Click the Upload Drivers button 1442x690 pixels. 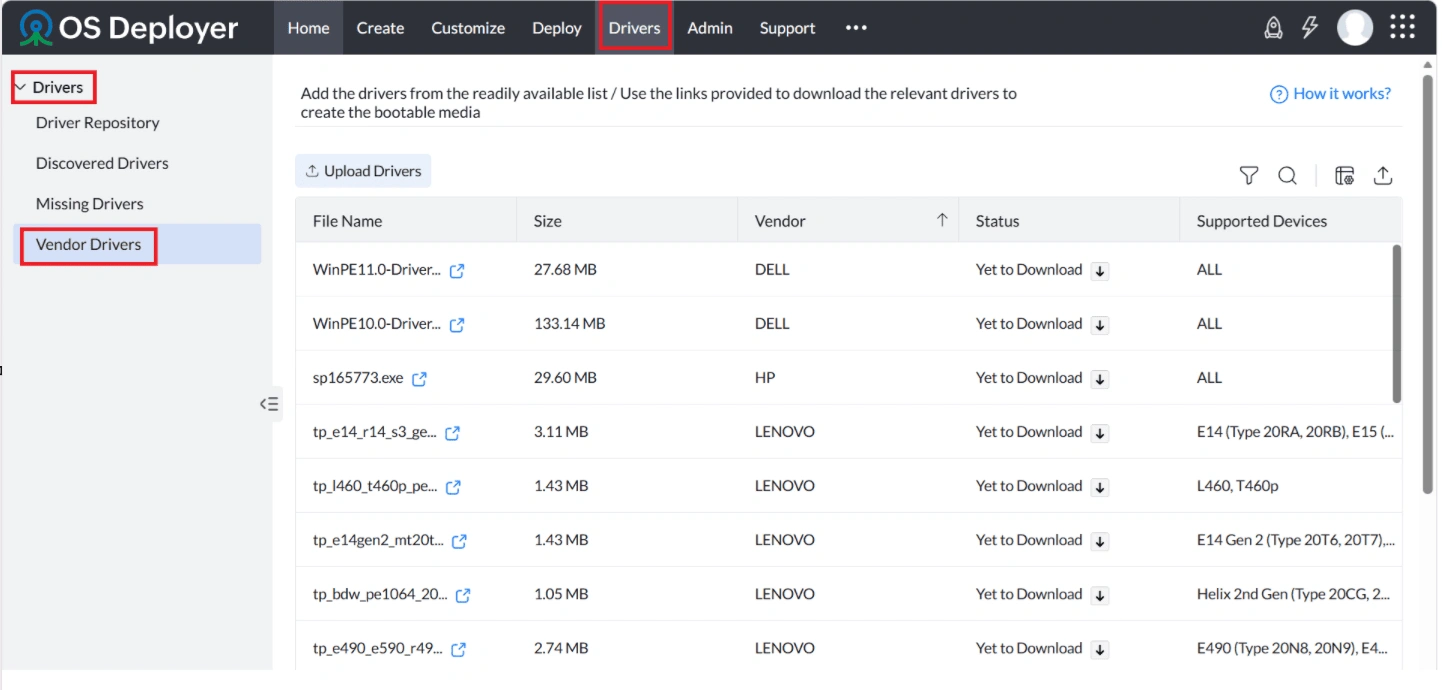363,171
